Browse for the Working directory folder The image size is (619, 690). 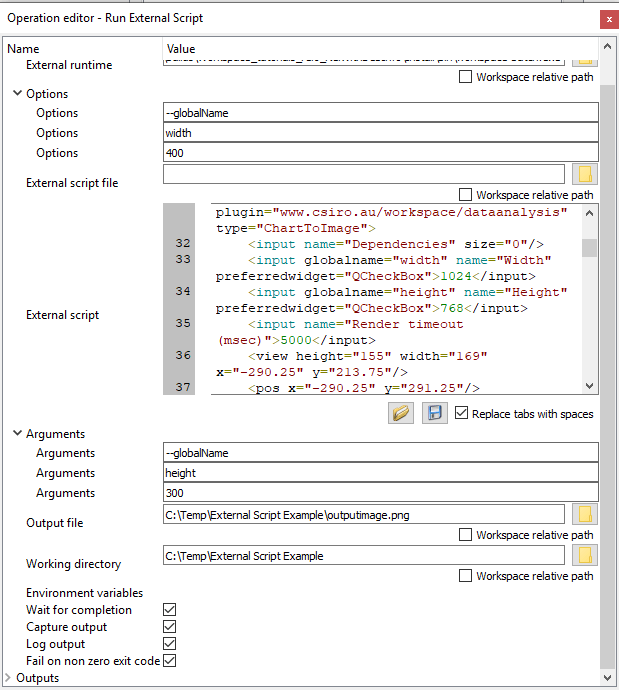click(x=585, y=555)
